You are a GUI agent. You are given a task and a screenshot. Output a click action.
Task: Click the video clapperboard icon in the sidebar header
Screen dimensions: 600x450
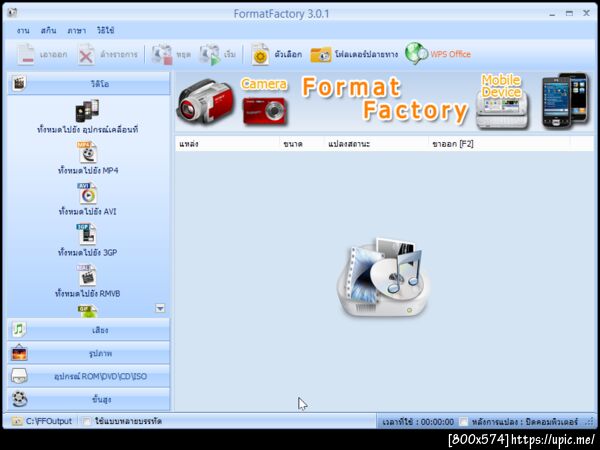(19, 83)
